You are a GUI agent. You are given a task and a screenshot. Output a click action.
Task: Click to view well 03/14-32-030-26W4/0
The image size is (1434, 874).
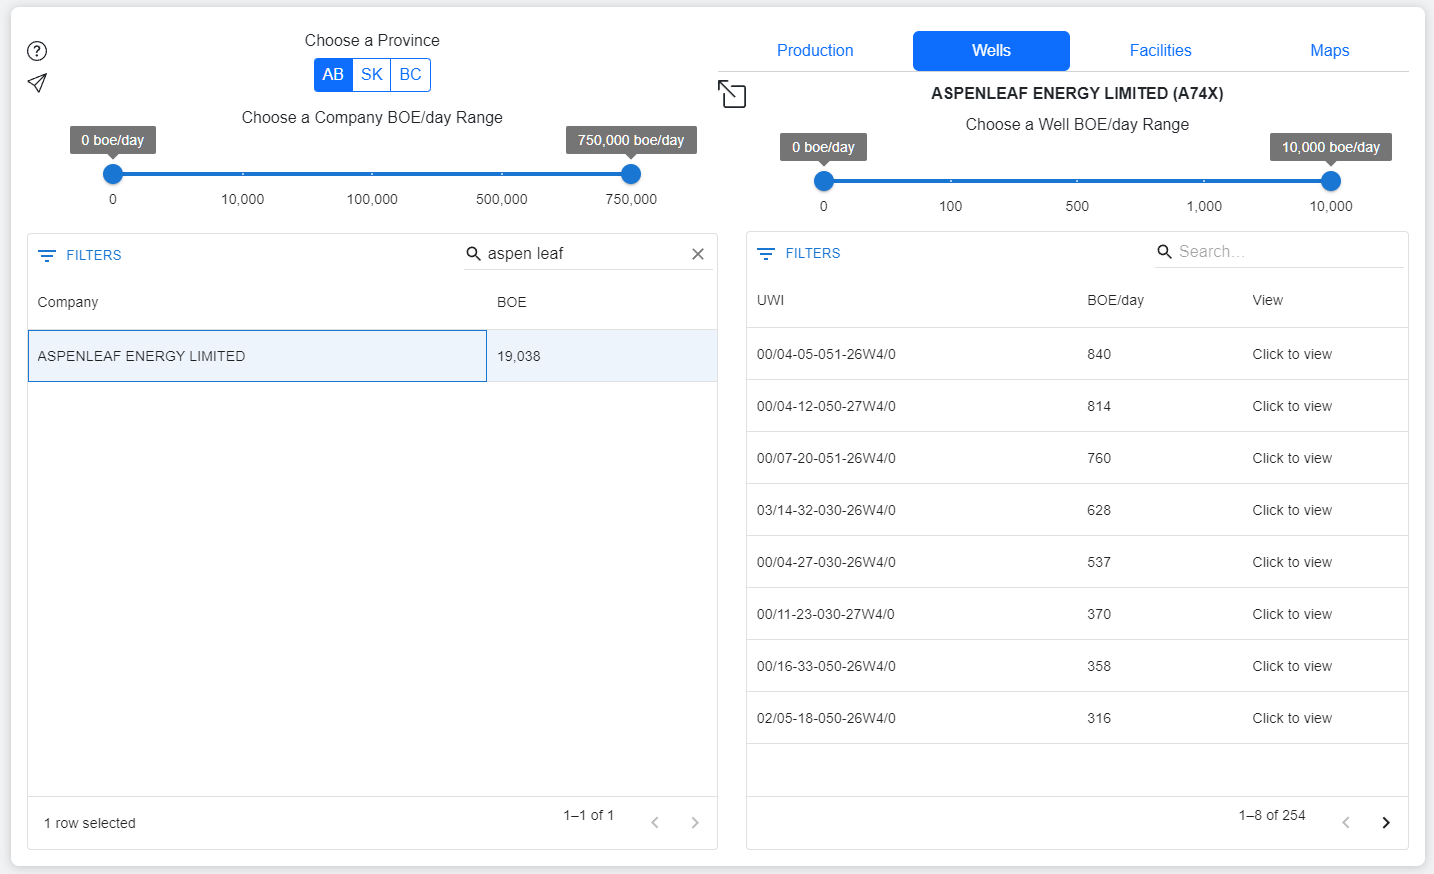pos(1292,510)
